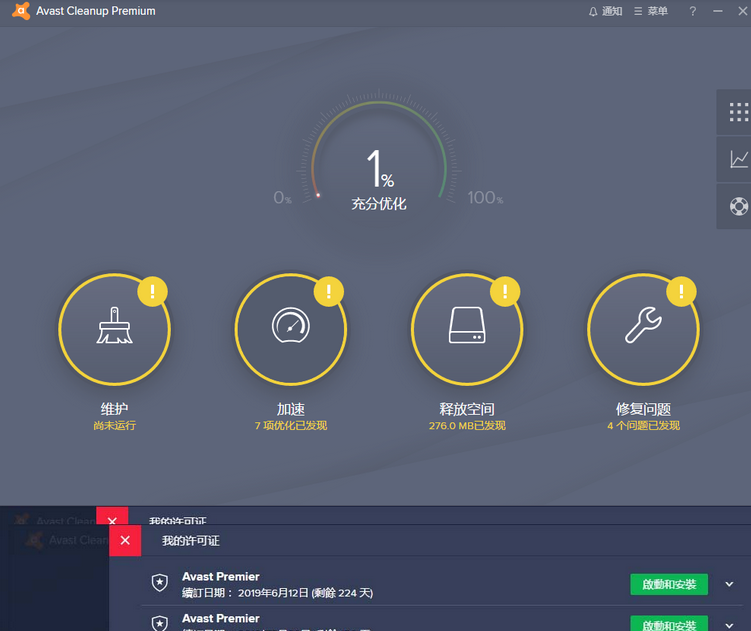751x631 pixels.
Task: Click the 释放空间 label
Action: [x=467, y=409]
